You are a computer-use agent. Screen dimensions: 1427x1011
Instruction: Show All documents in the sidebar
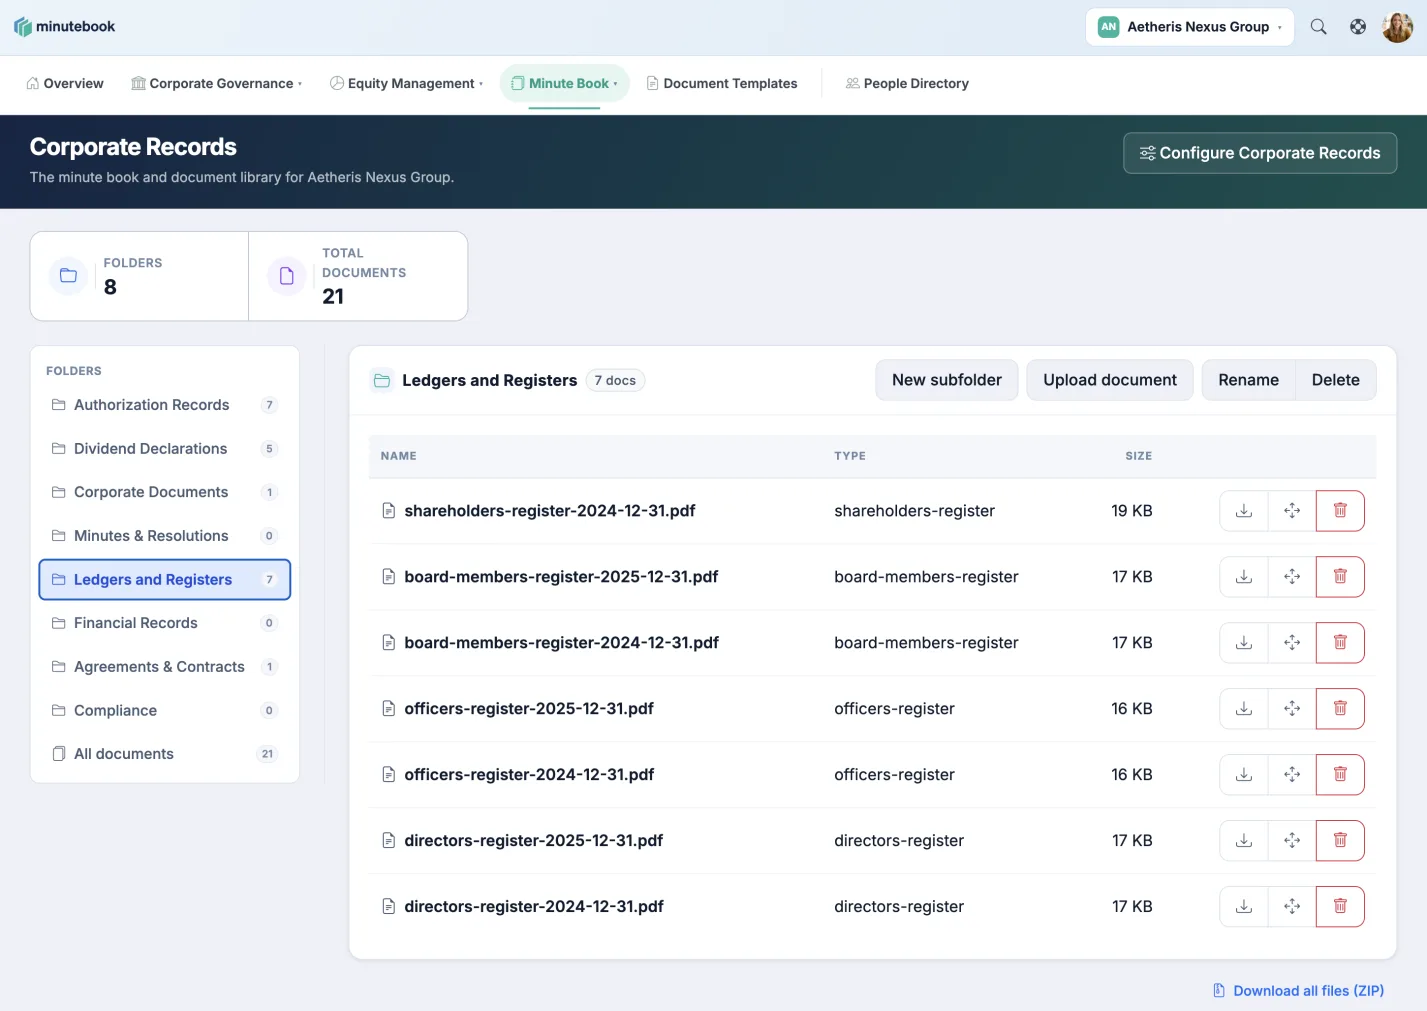point(165,754)
